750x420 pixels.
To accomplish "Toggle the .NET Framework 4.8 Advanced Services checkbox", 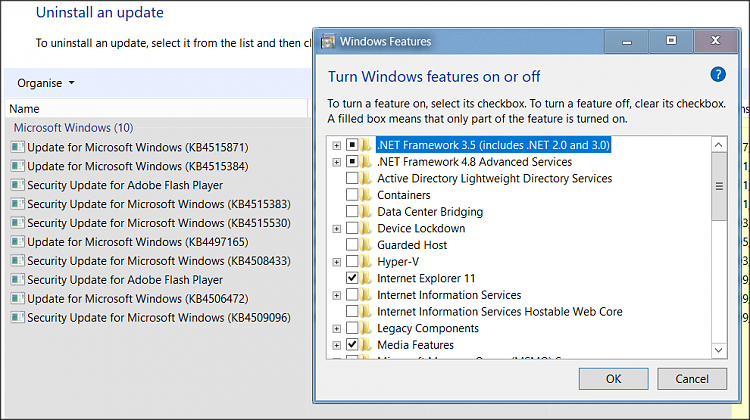I will 352,161.
